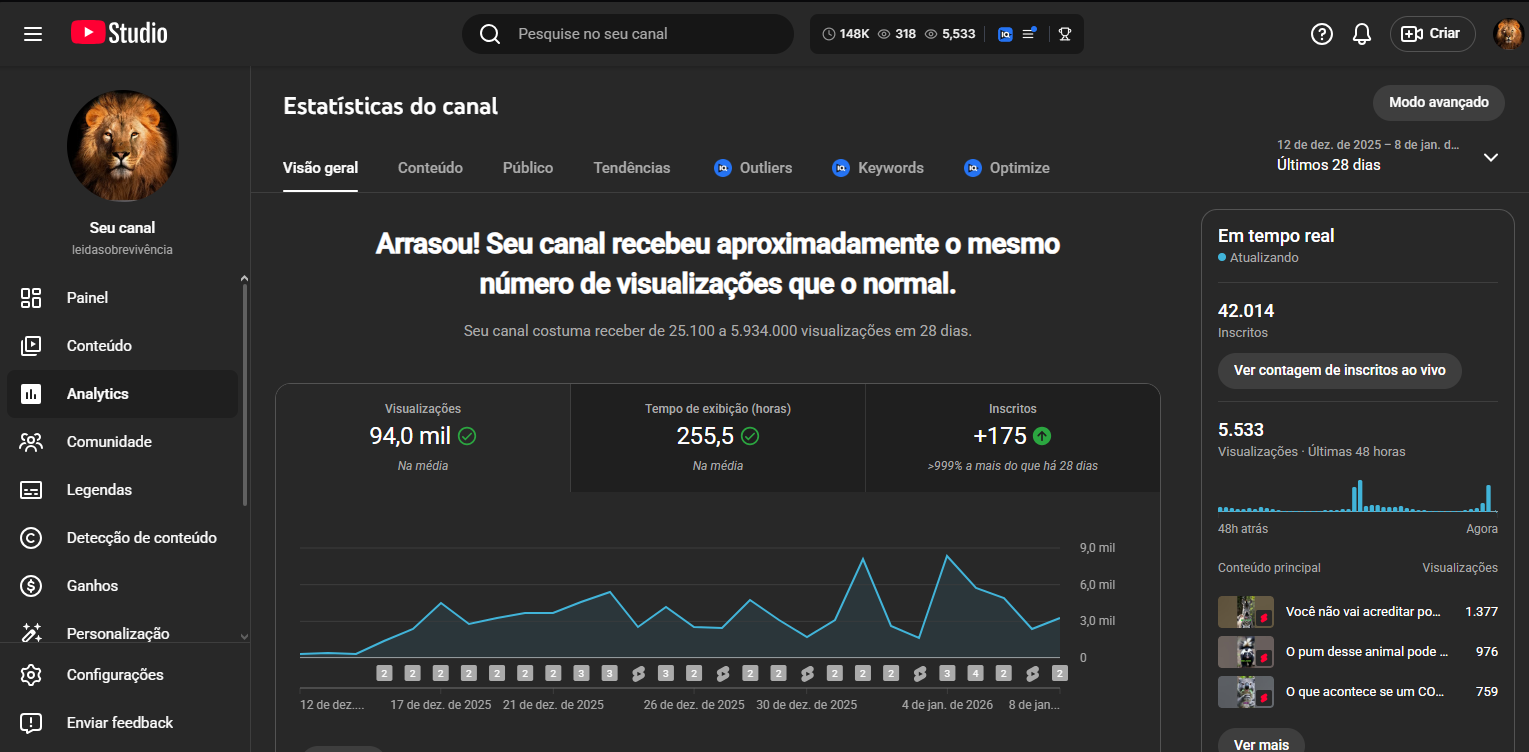Screen dimensions: 1529x752
Task: Click the lion channel avatar in the sidebar
Action: [122, 146]
